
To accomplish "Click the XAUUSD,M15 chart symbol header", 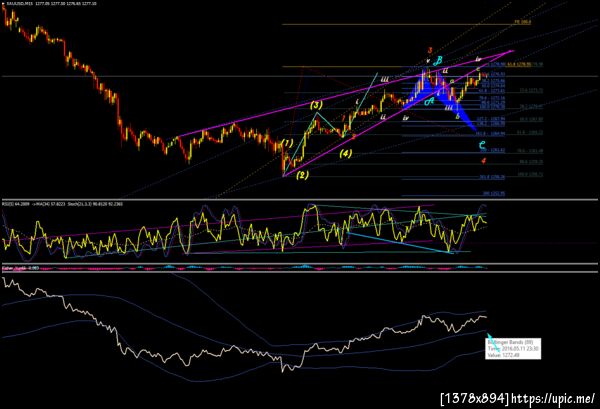I will tap(51, 3).
